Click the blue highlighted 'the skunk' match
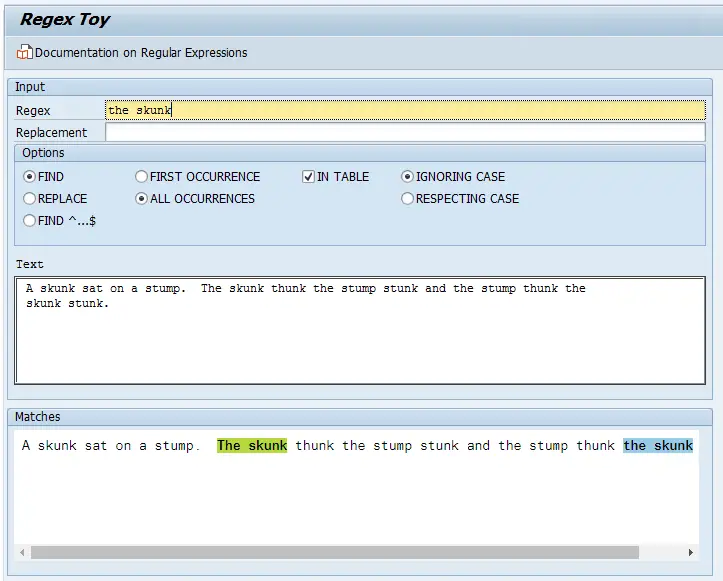This screenshot has height=581, width=723. [x=658, y=446]
